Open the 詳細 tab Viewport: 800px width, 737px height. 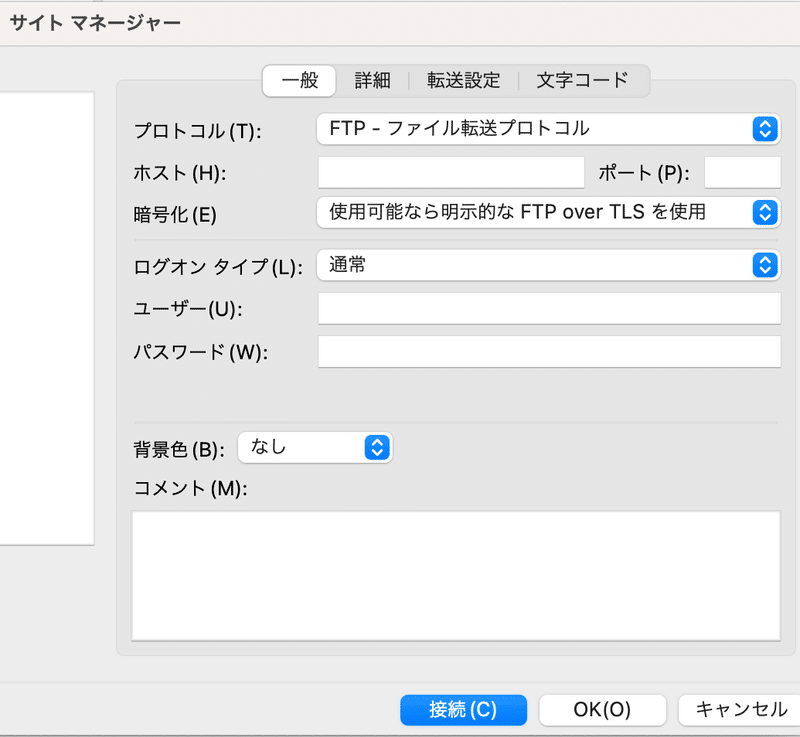tap(372, 81)
